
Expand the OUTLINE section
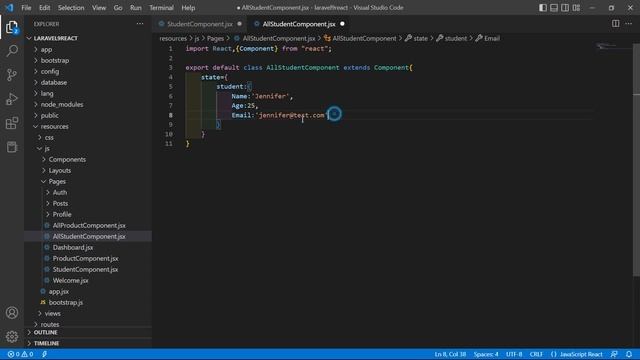point(45,332)
